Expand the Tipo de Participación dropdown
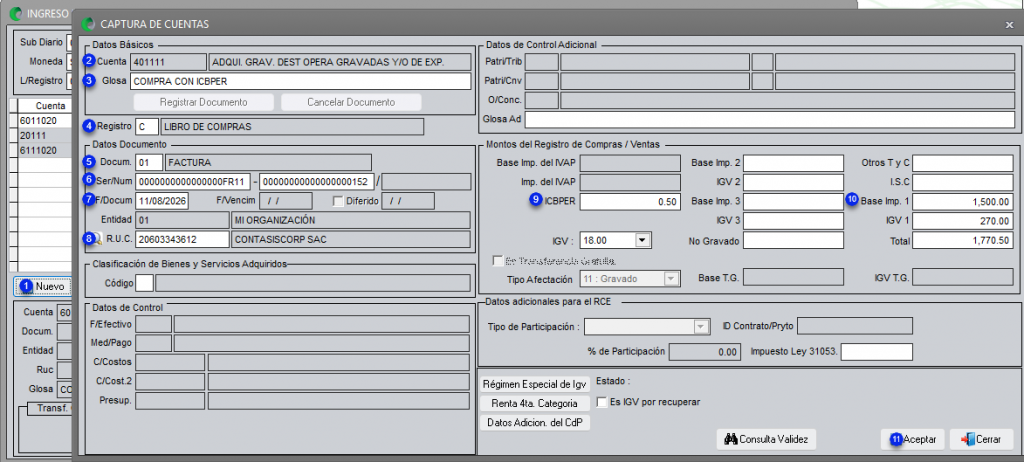This screenshot has width=1024, height=462. tap(701, 326)
